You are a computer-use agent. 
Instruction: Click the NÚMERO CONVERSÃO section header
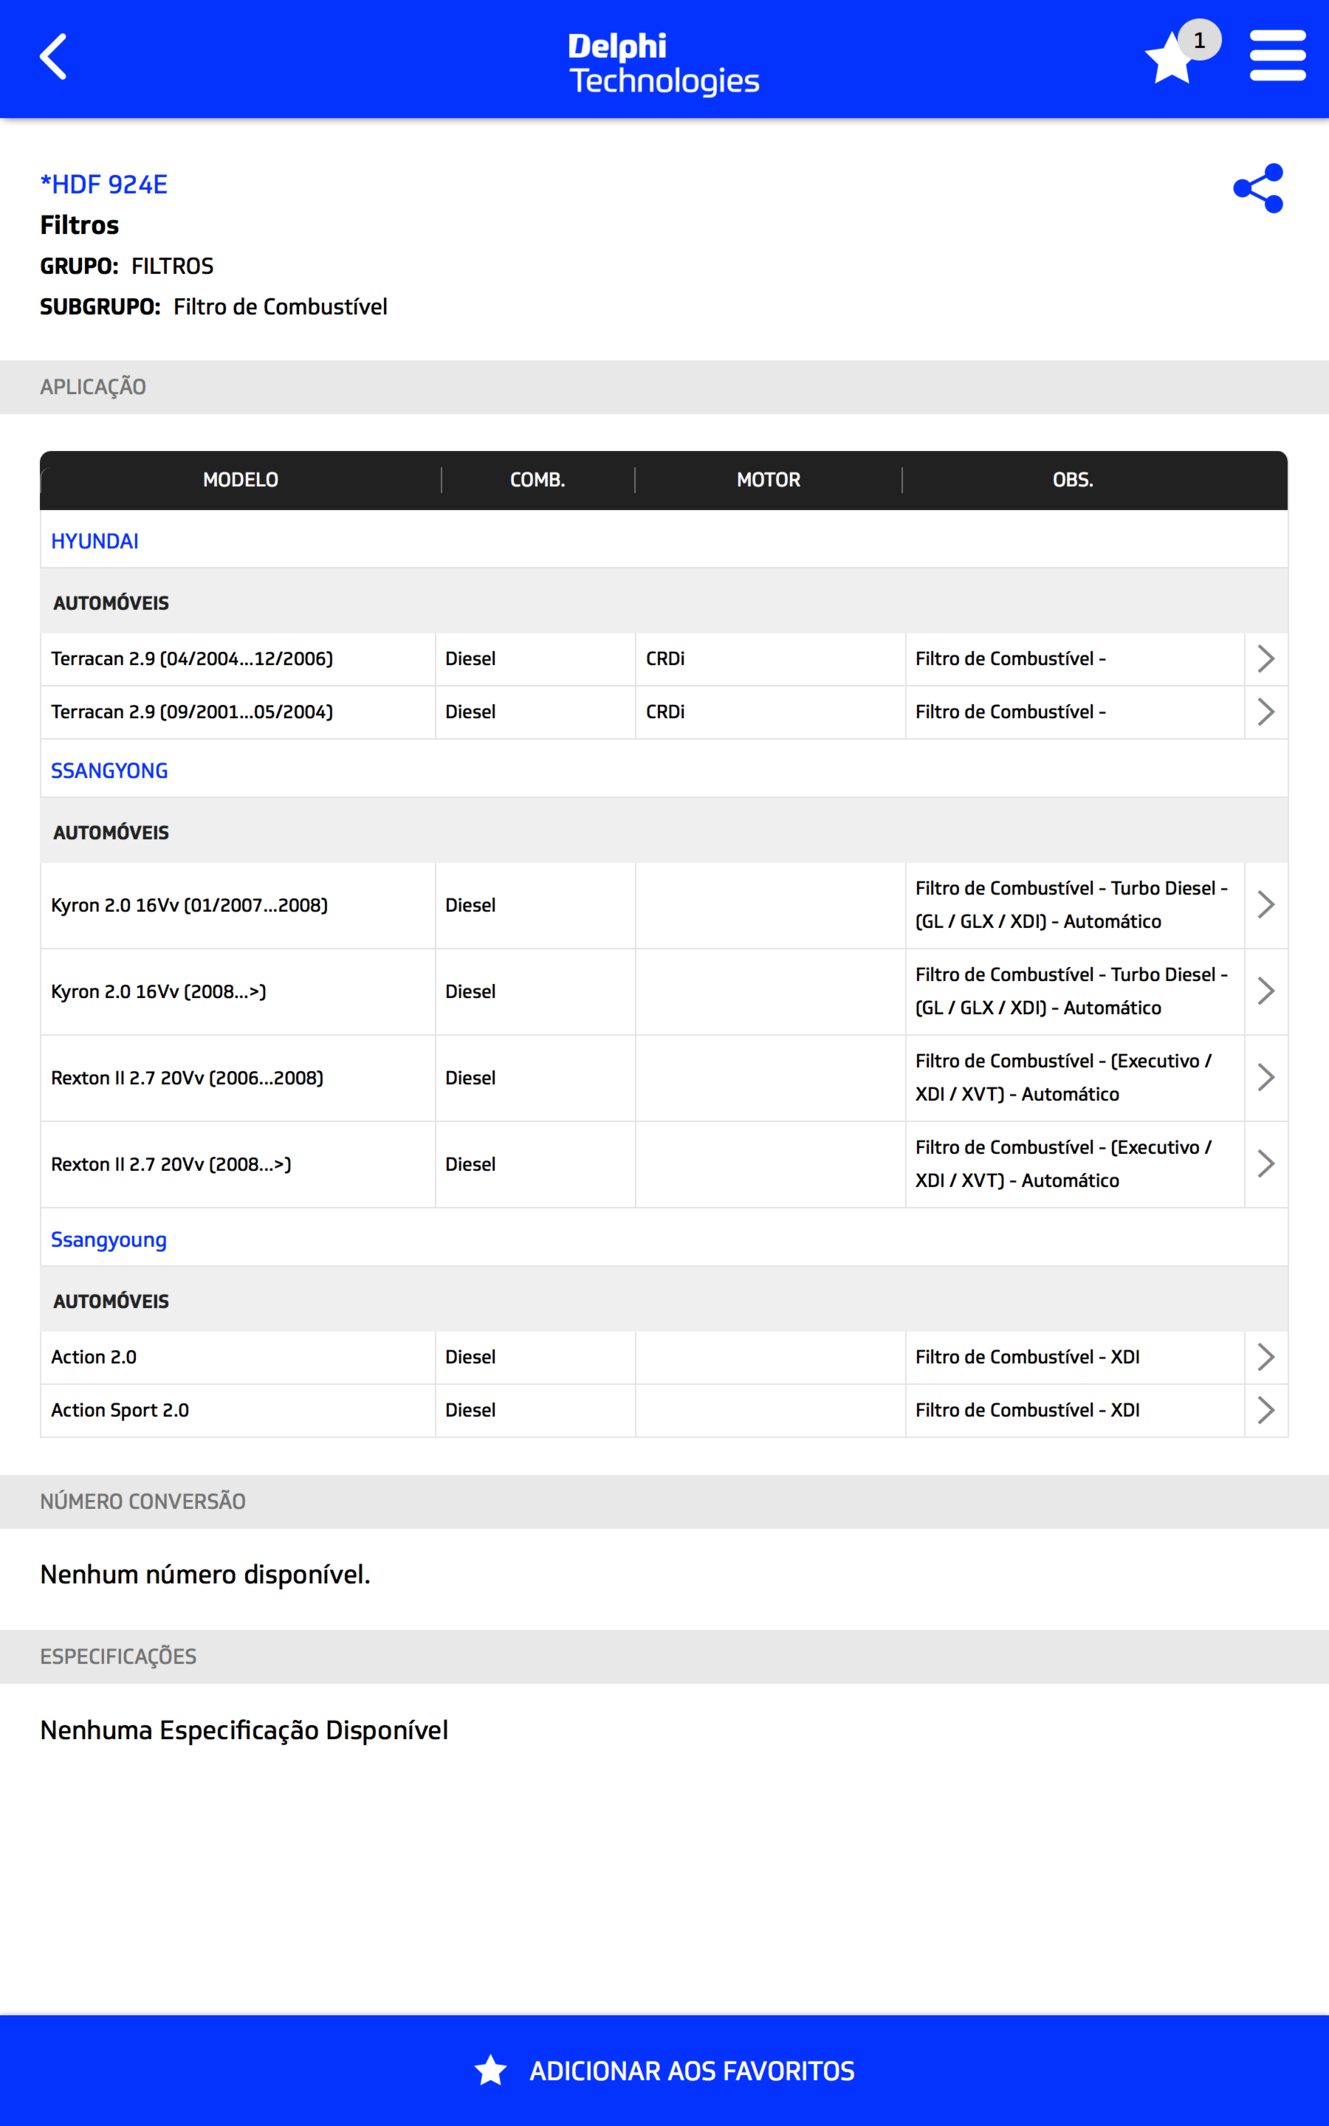(x=664, y=1502)
